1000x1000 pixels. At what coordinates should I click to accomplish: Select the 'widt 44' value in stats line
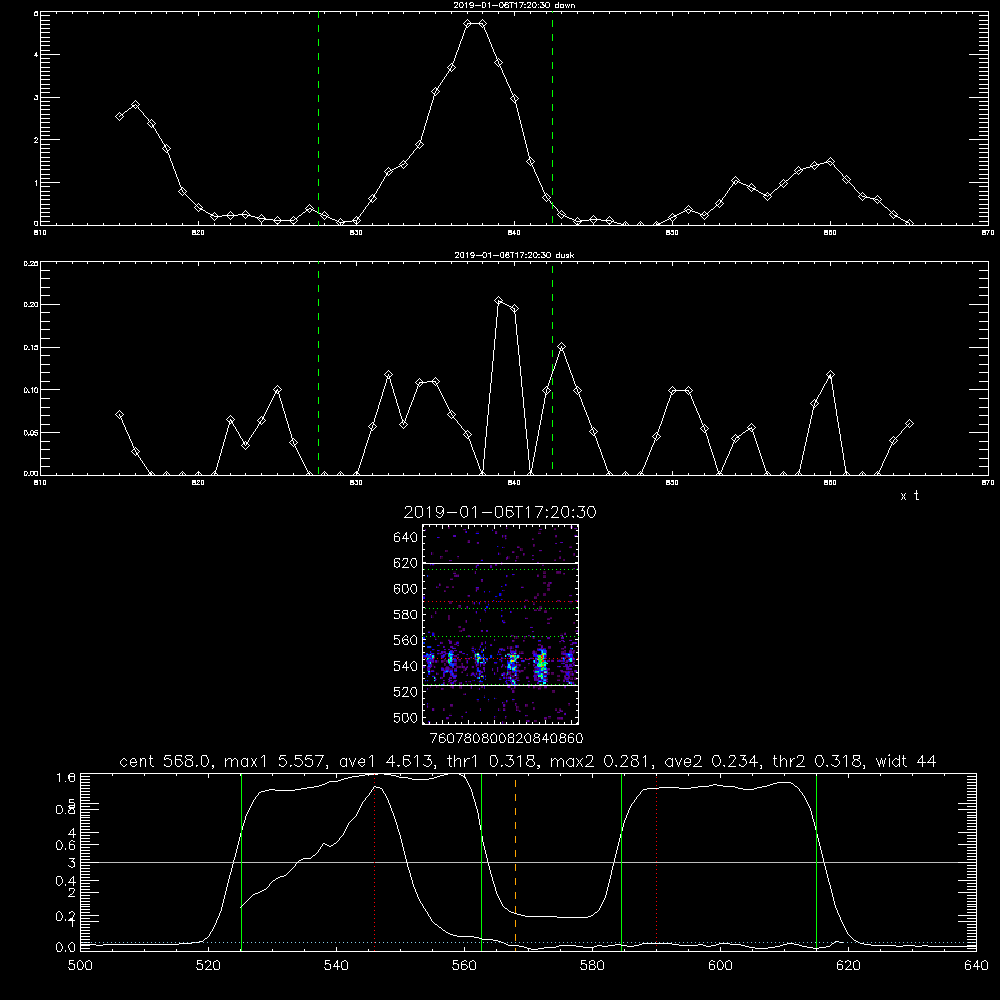906,761
